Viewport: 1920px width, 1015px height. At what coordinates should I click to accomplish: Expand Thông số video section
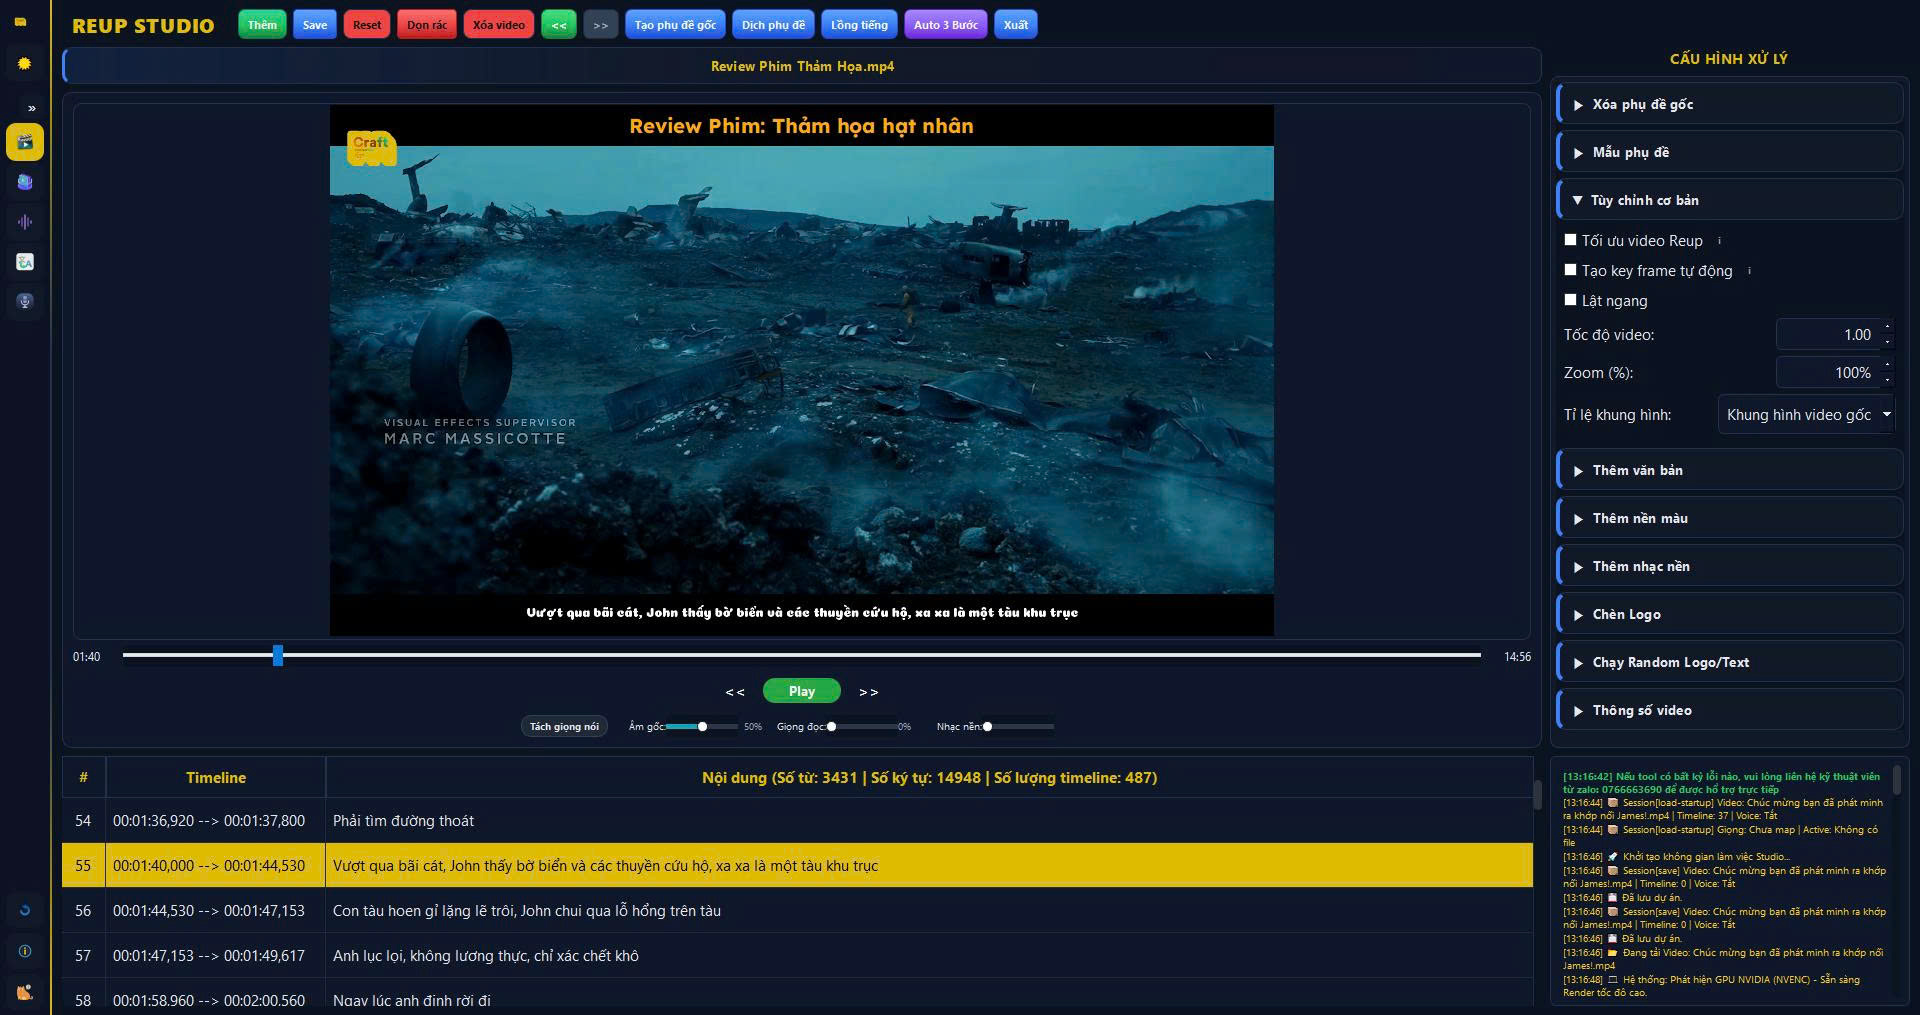tap(1730, 710)
